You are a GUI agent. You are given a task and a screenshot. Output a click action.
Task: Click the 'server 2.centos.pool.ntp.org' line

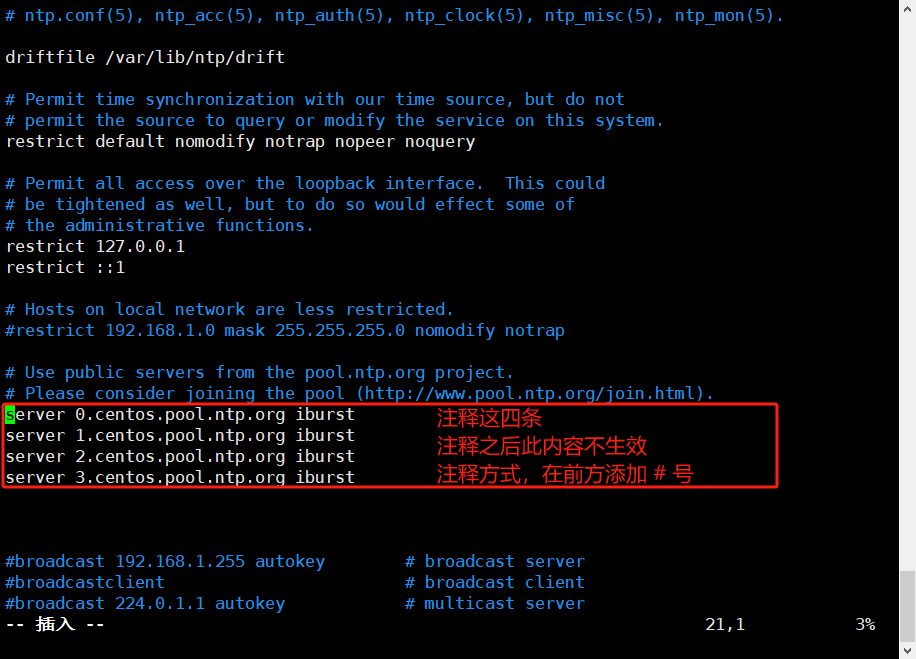(x=180, y=456)
